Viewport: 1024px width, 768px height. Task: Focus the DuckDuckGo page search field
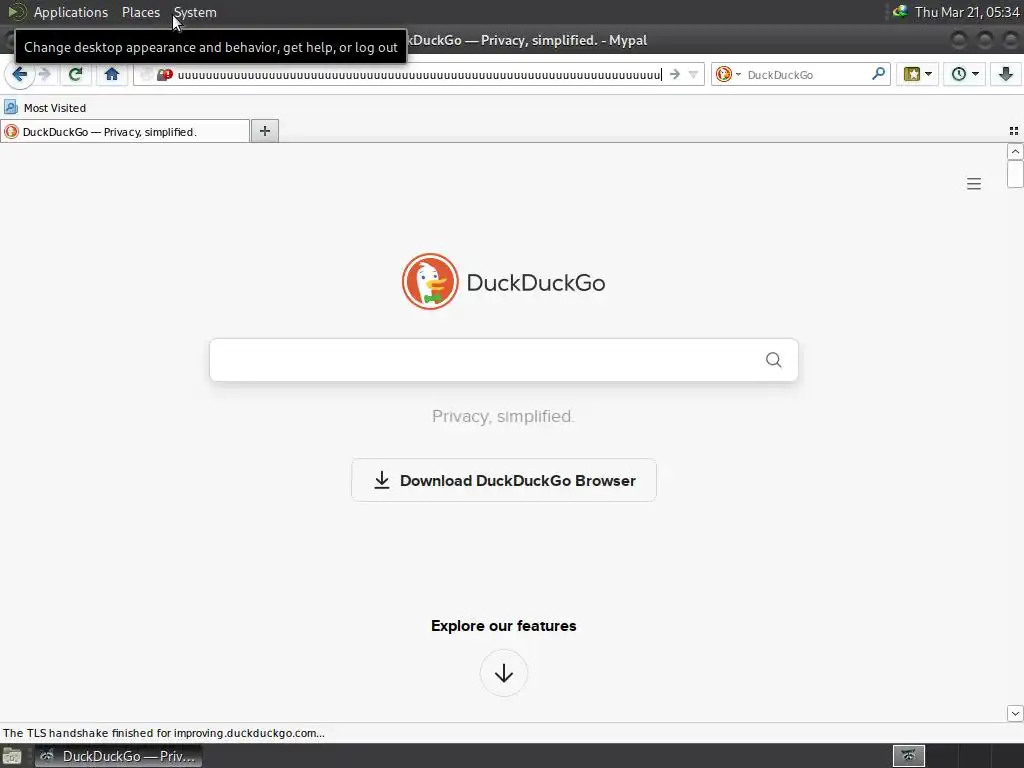(x=504, y=360)
